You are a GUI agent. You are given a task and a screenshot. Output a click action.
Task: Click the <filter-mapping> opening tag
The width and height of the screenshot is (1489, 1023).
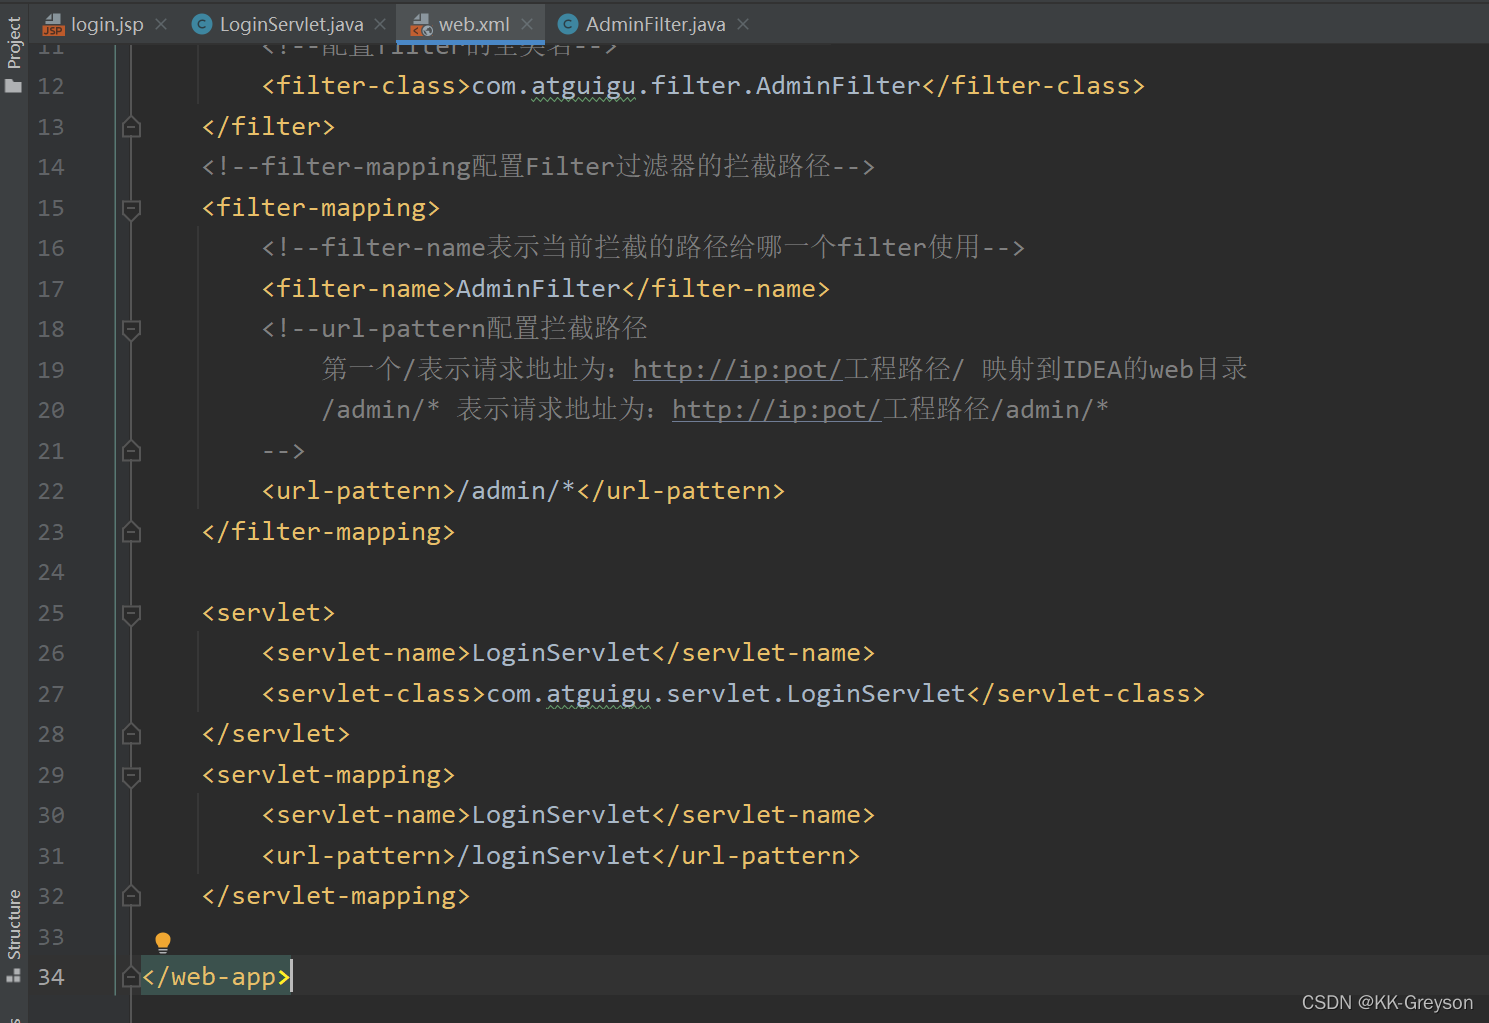pos(321,208)
